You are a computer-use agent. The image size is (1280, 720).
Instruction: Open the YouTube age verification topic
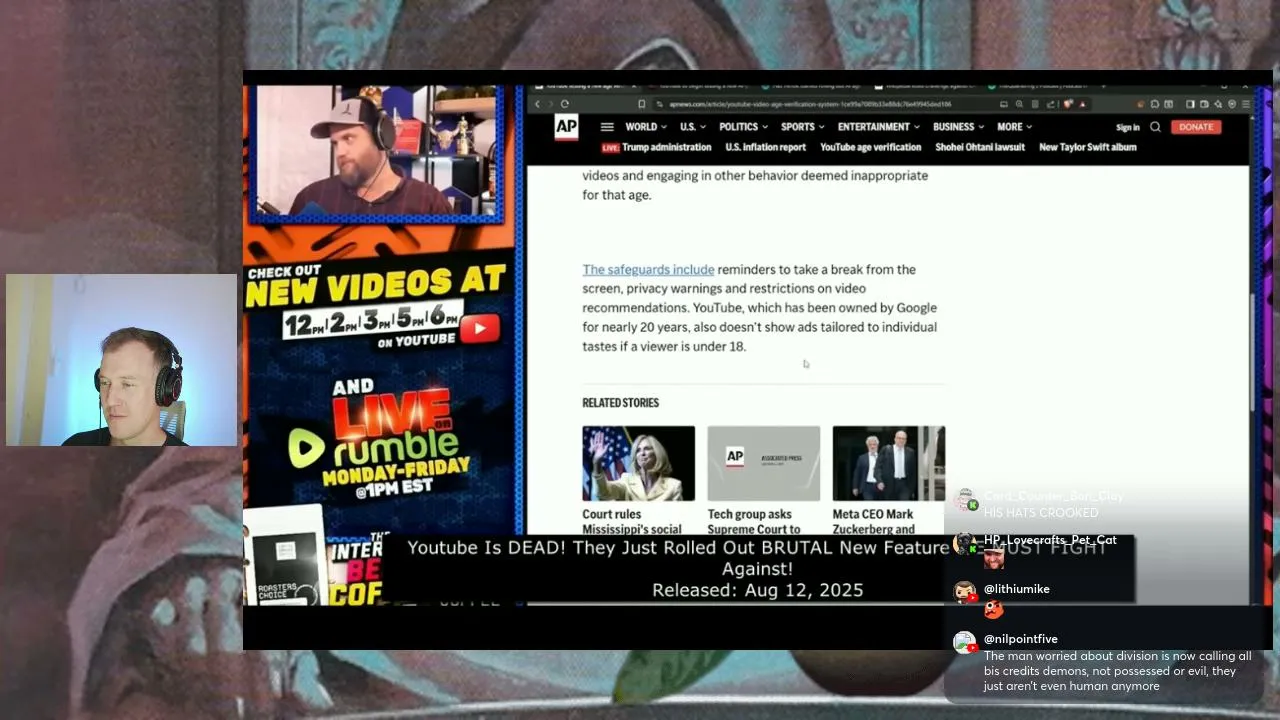870,148
